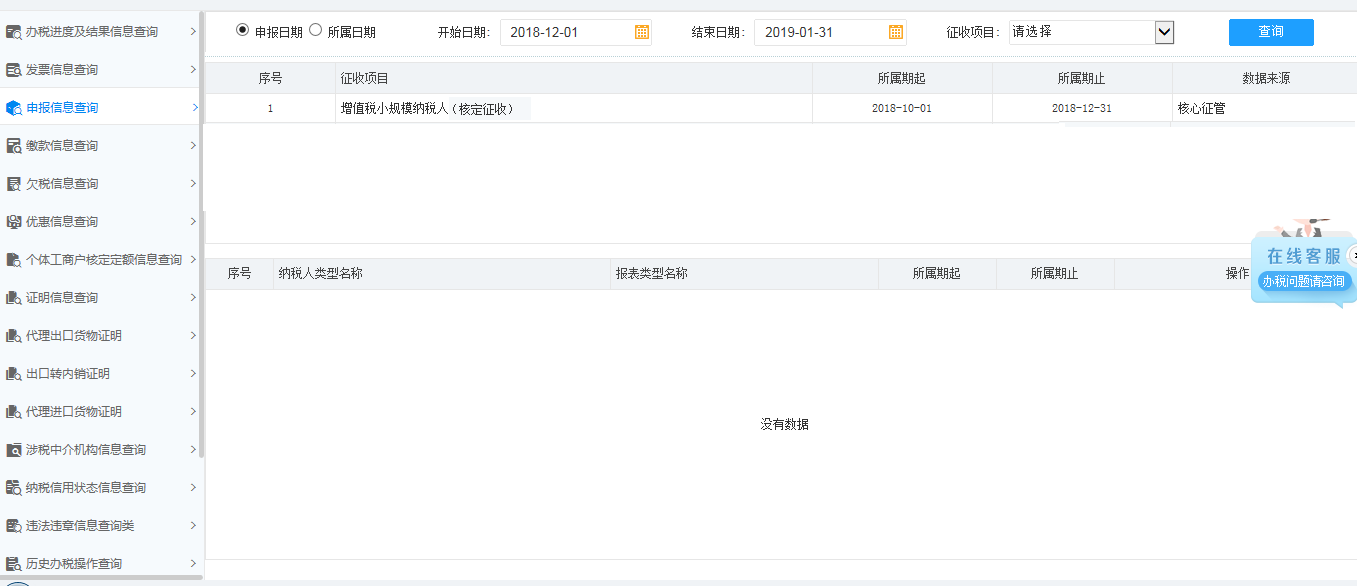Open the 代理出口货物证明 menu item
The width and height of the screenshot is (1357, 586).
[74, 336]
